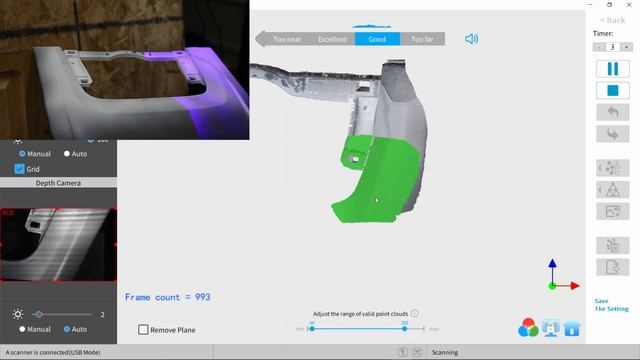Click the 3D axis orientation gizmo
Image resolution: width=640 pixels, height=360 pixels.
coord(563,275)
